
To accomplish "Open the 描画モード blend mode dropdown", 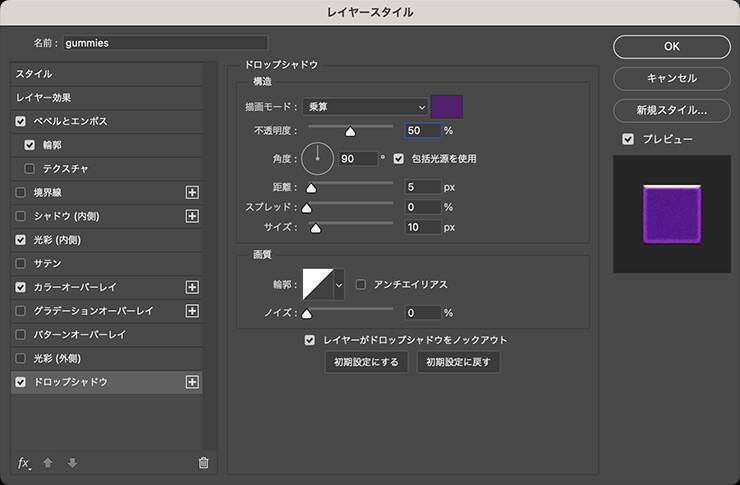I will click(365, 107).
